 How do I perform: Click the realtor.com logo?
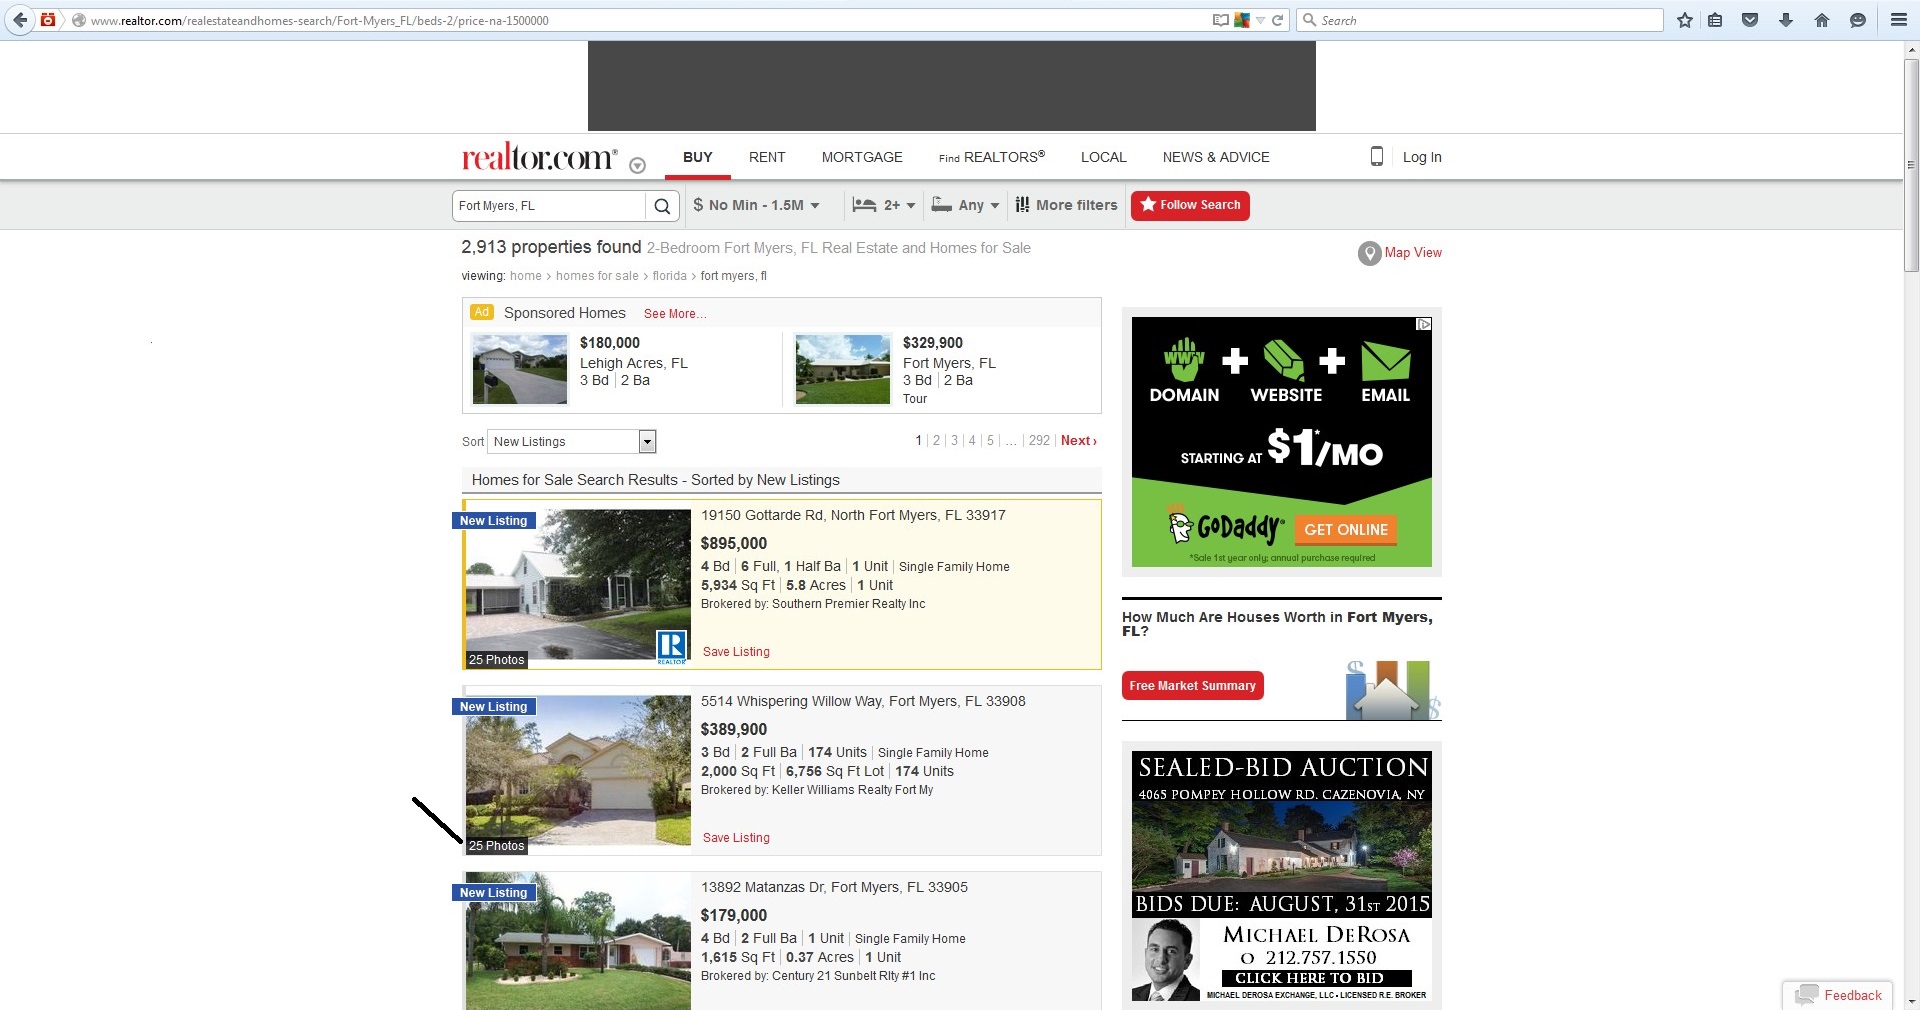tap(538, 157)
